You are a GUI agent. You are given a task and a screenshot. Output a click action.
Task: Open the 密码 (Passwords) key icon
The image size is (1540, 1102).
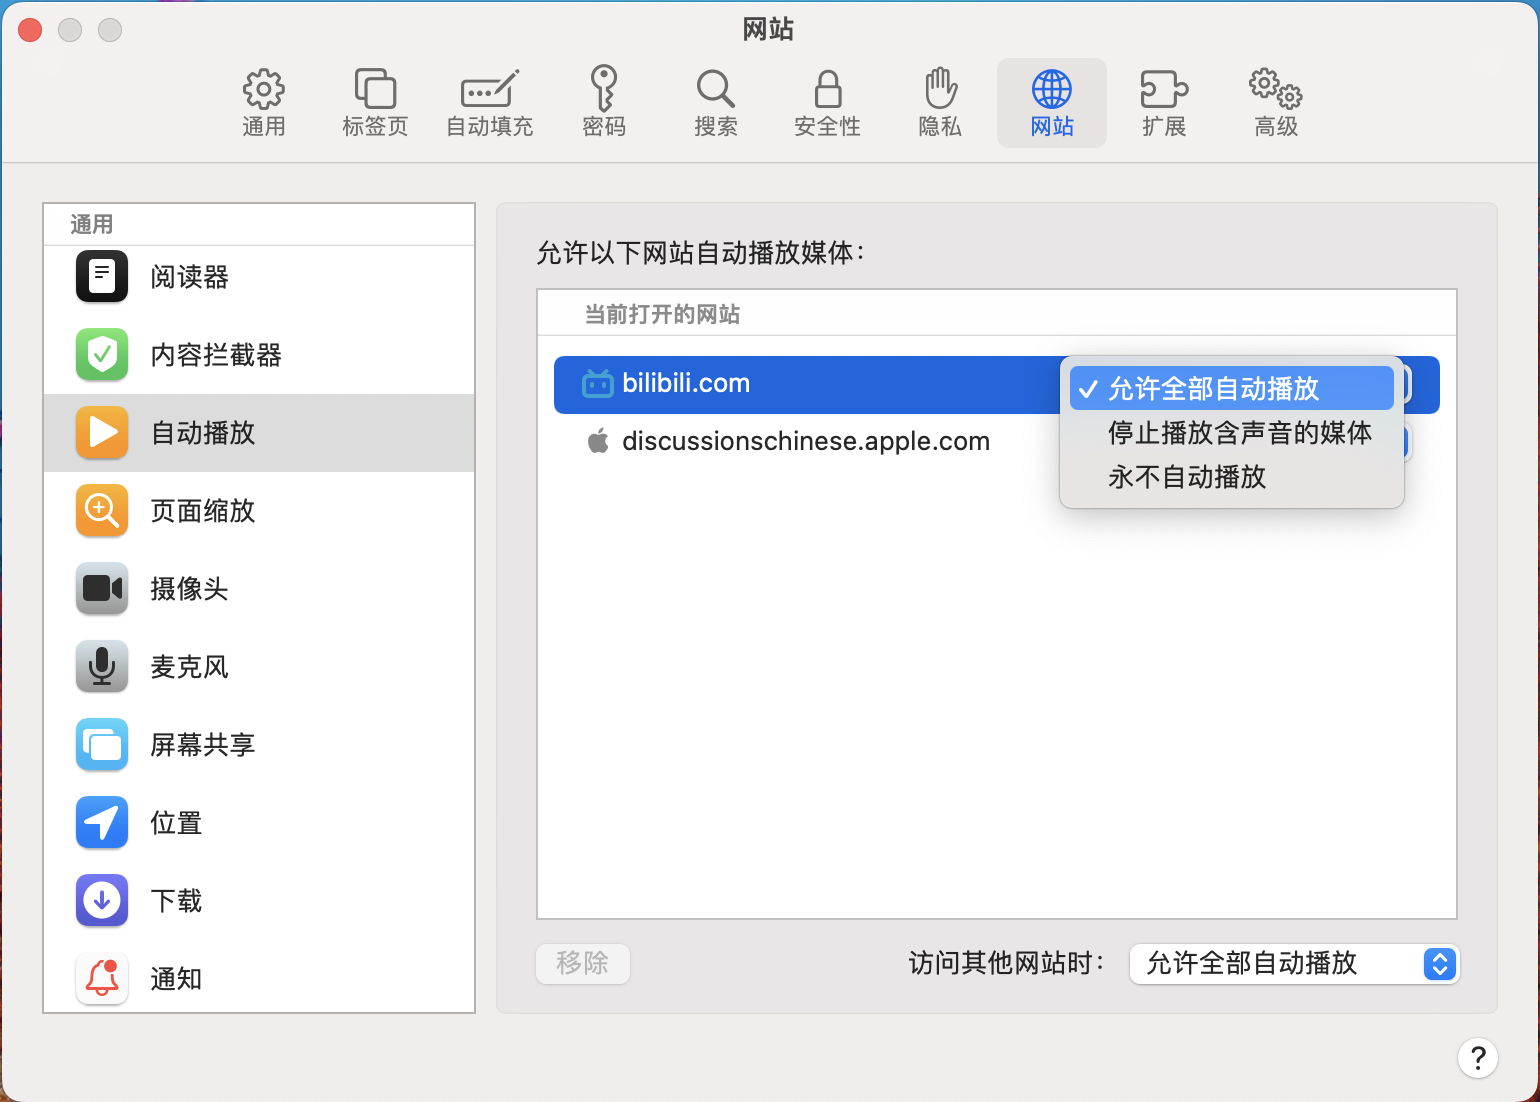[603, 103]
